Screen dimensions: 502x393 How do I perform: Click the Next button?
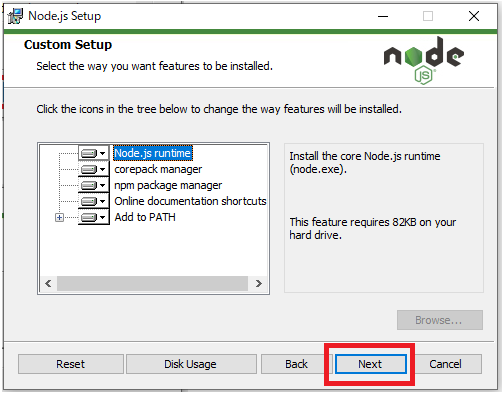[x=370, y=364]
